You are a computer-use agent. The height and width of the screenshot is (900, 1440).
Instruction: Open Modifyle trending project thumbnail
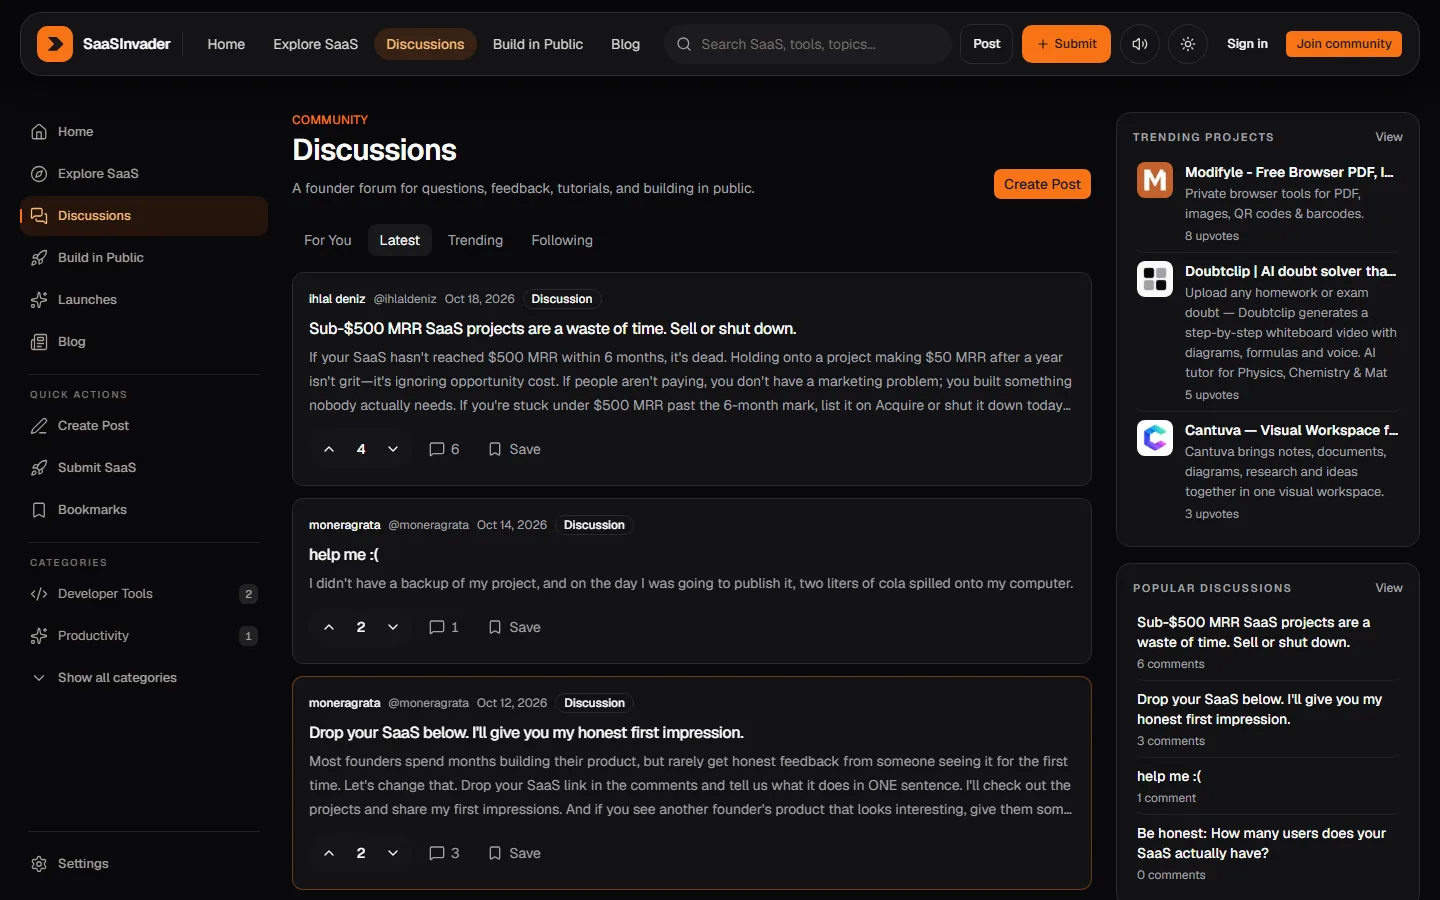1155,180
